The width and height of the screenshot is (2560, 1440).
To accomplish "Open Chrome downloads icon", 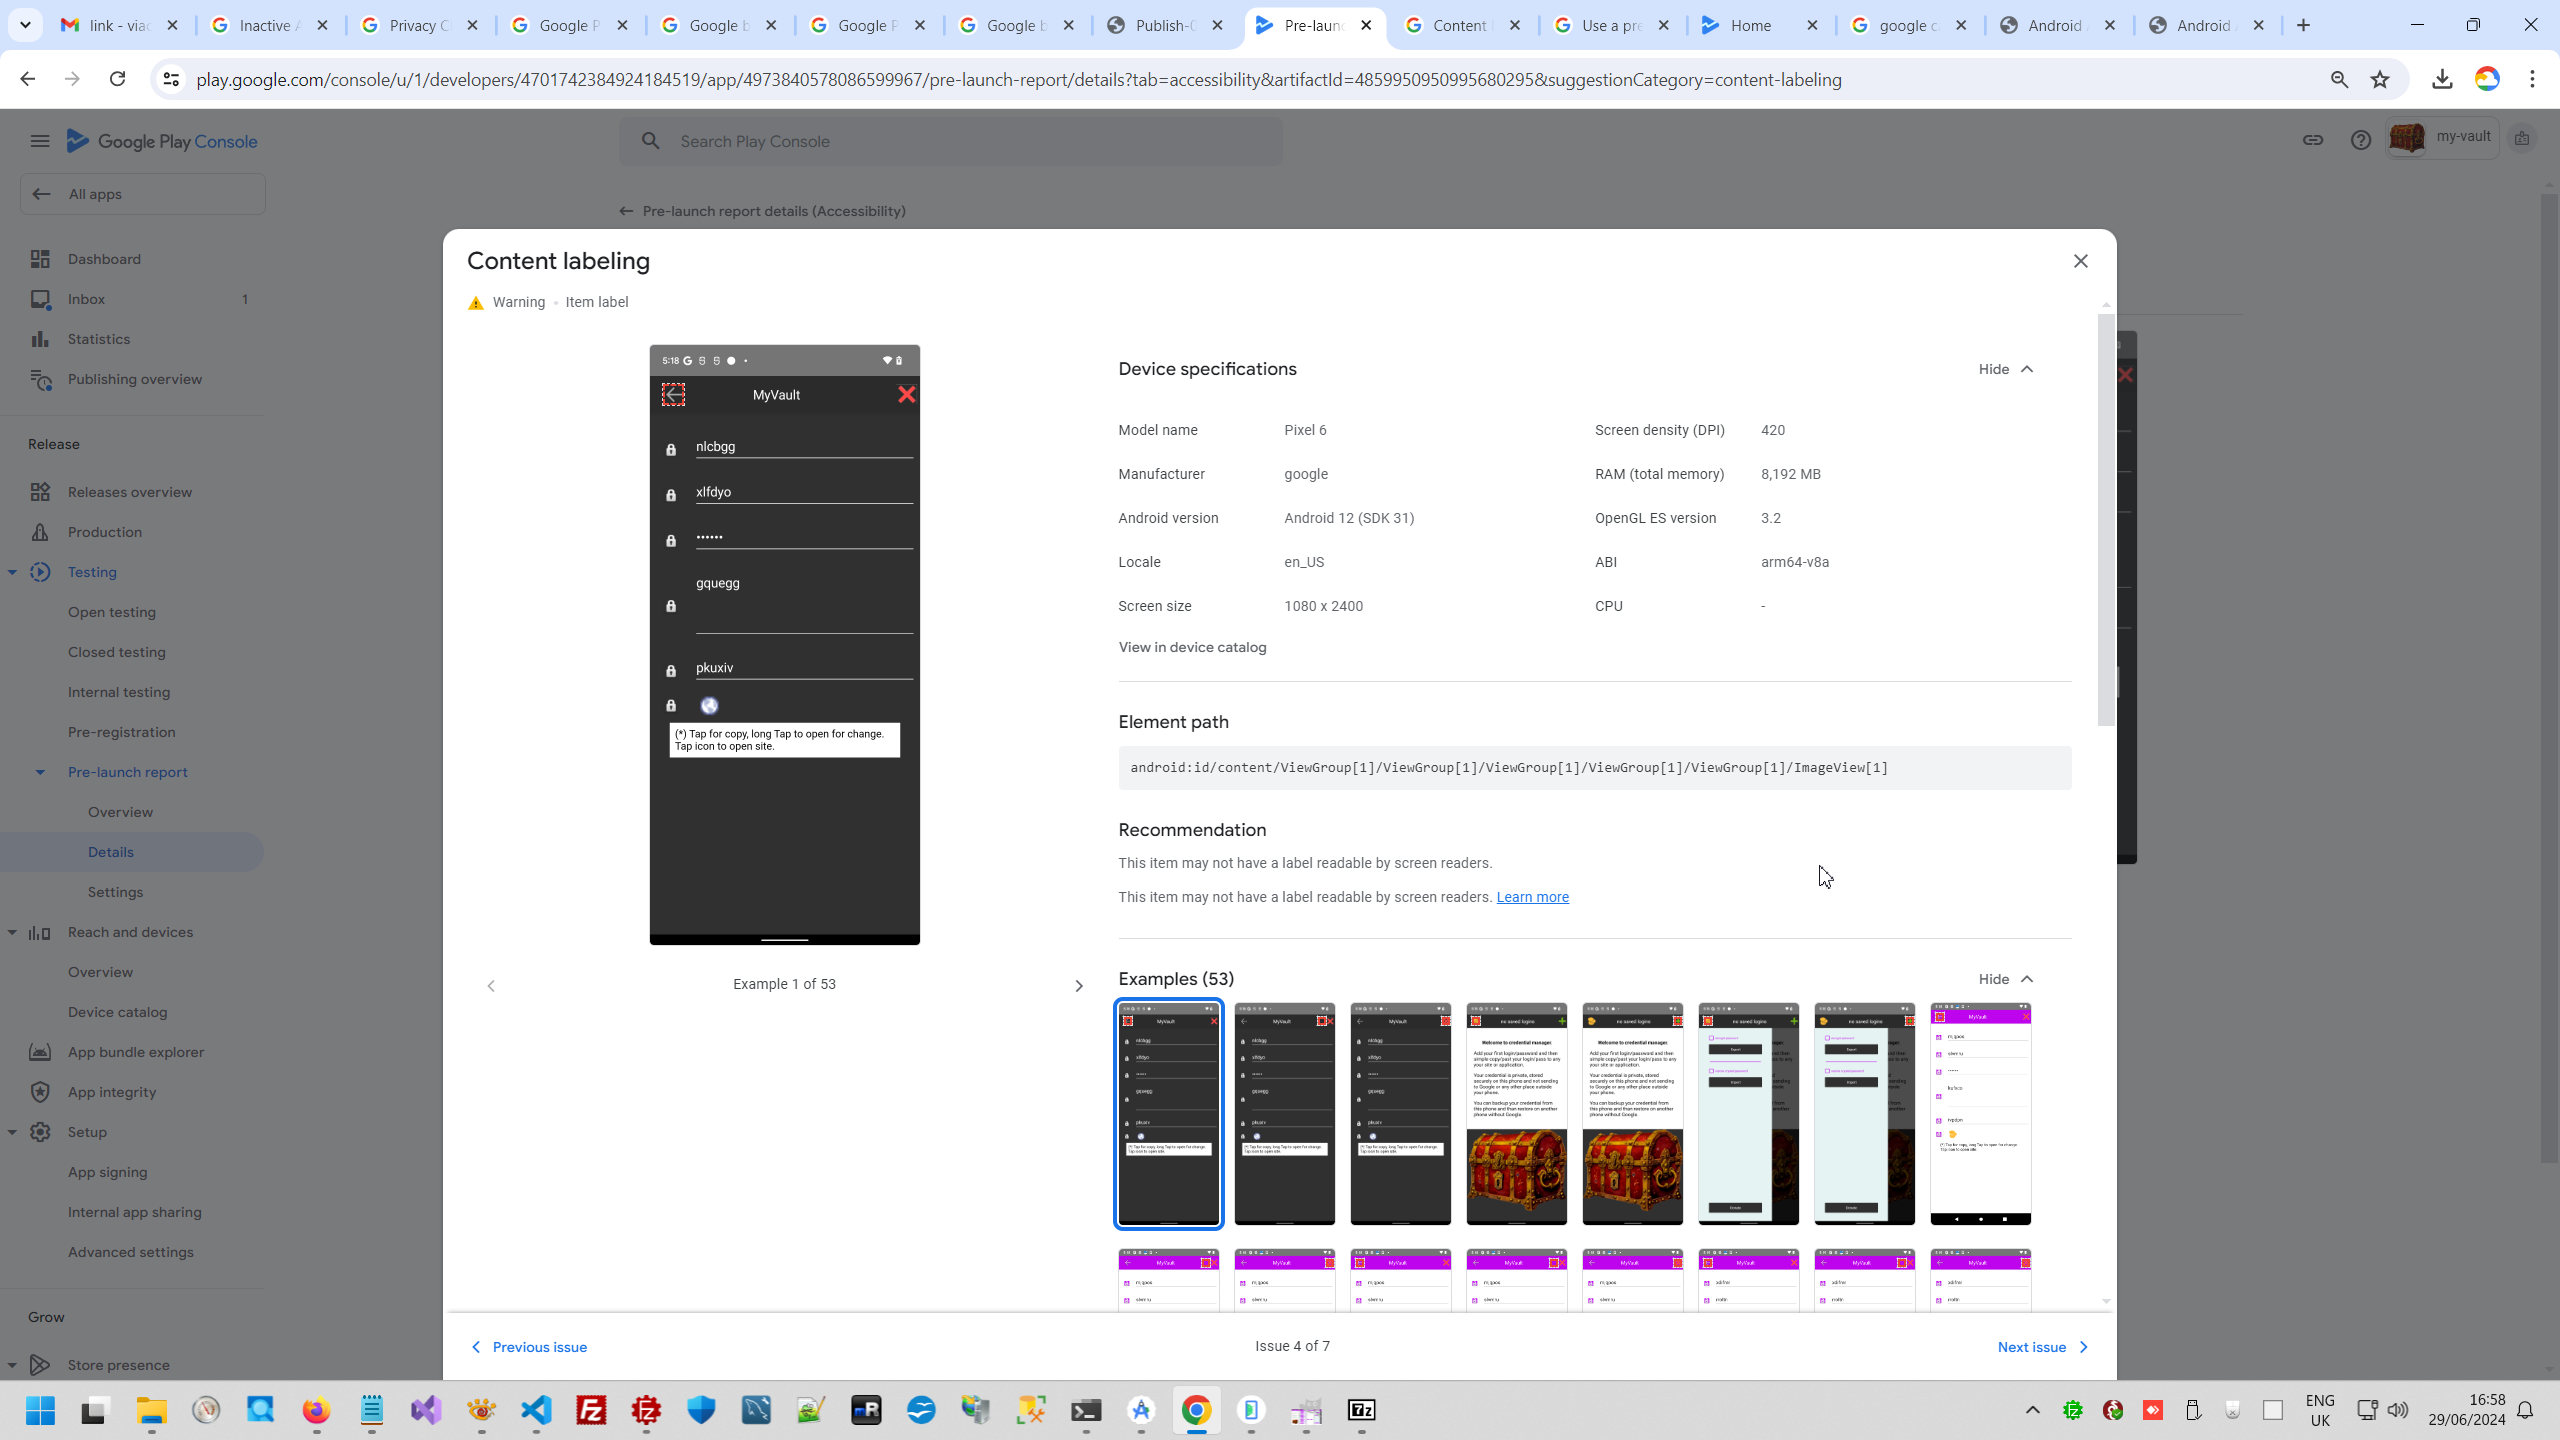I will [2442, 80].
